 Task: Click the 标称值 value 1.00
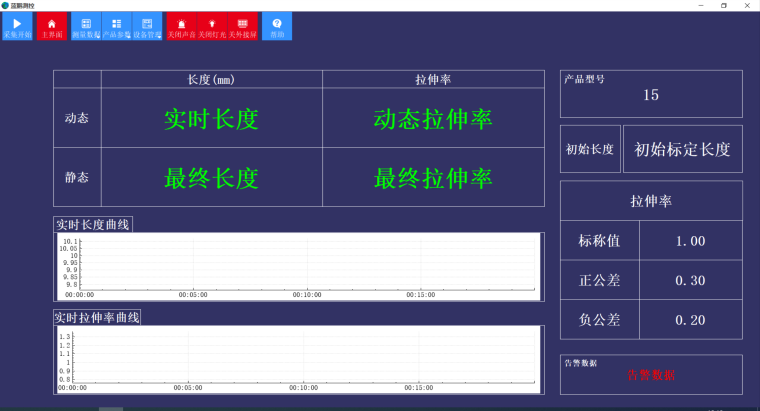point(690,241)
